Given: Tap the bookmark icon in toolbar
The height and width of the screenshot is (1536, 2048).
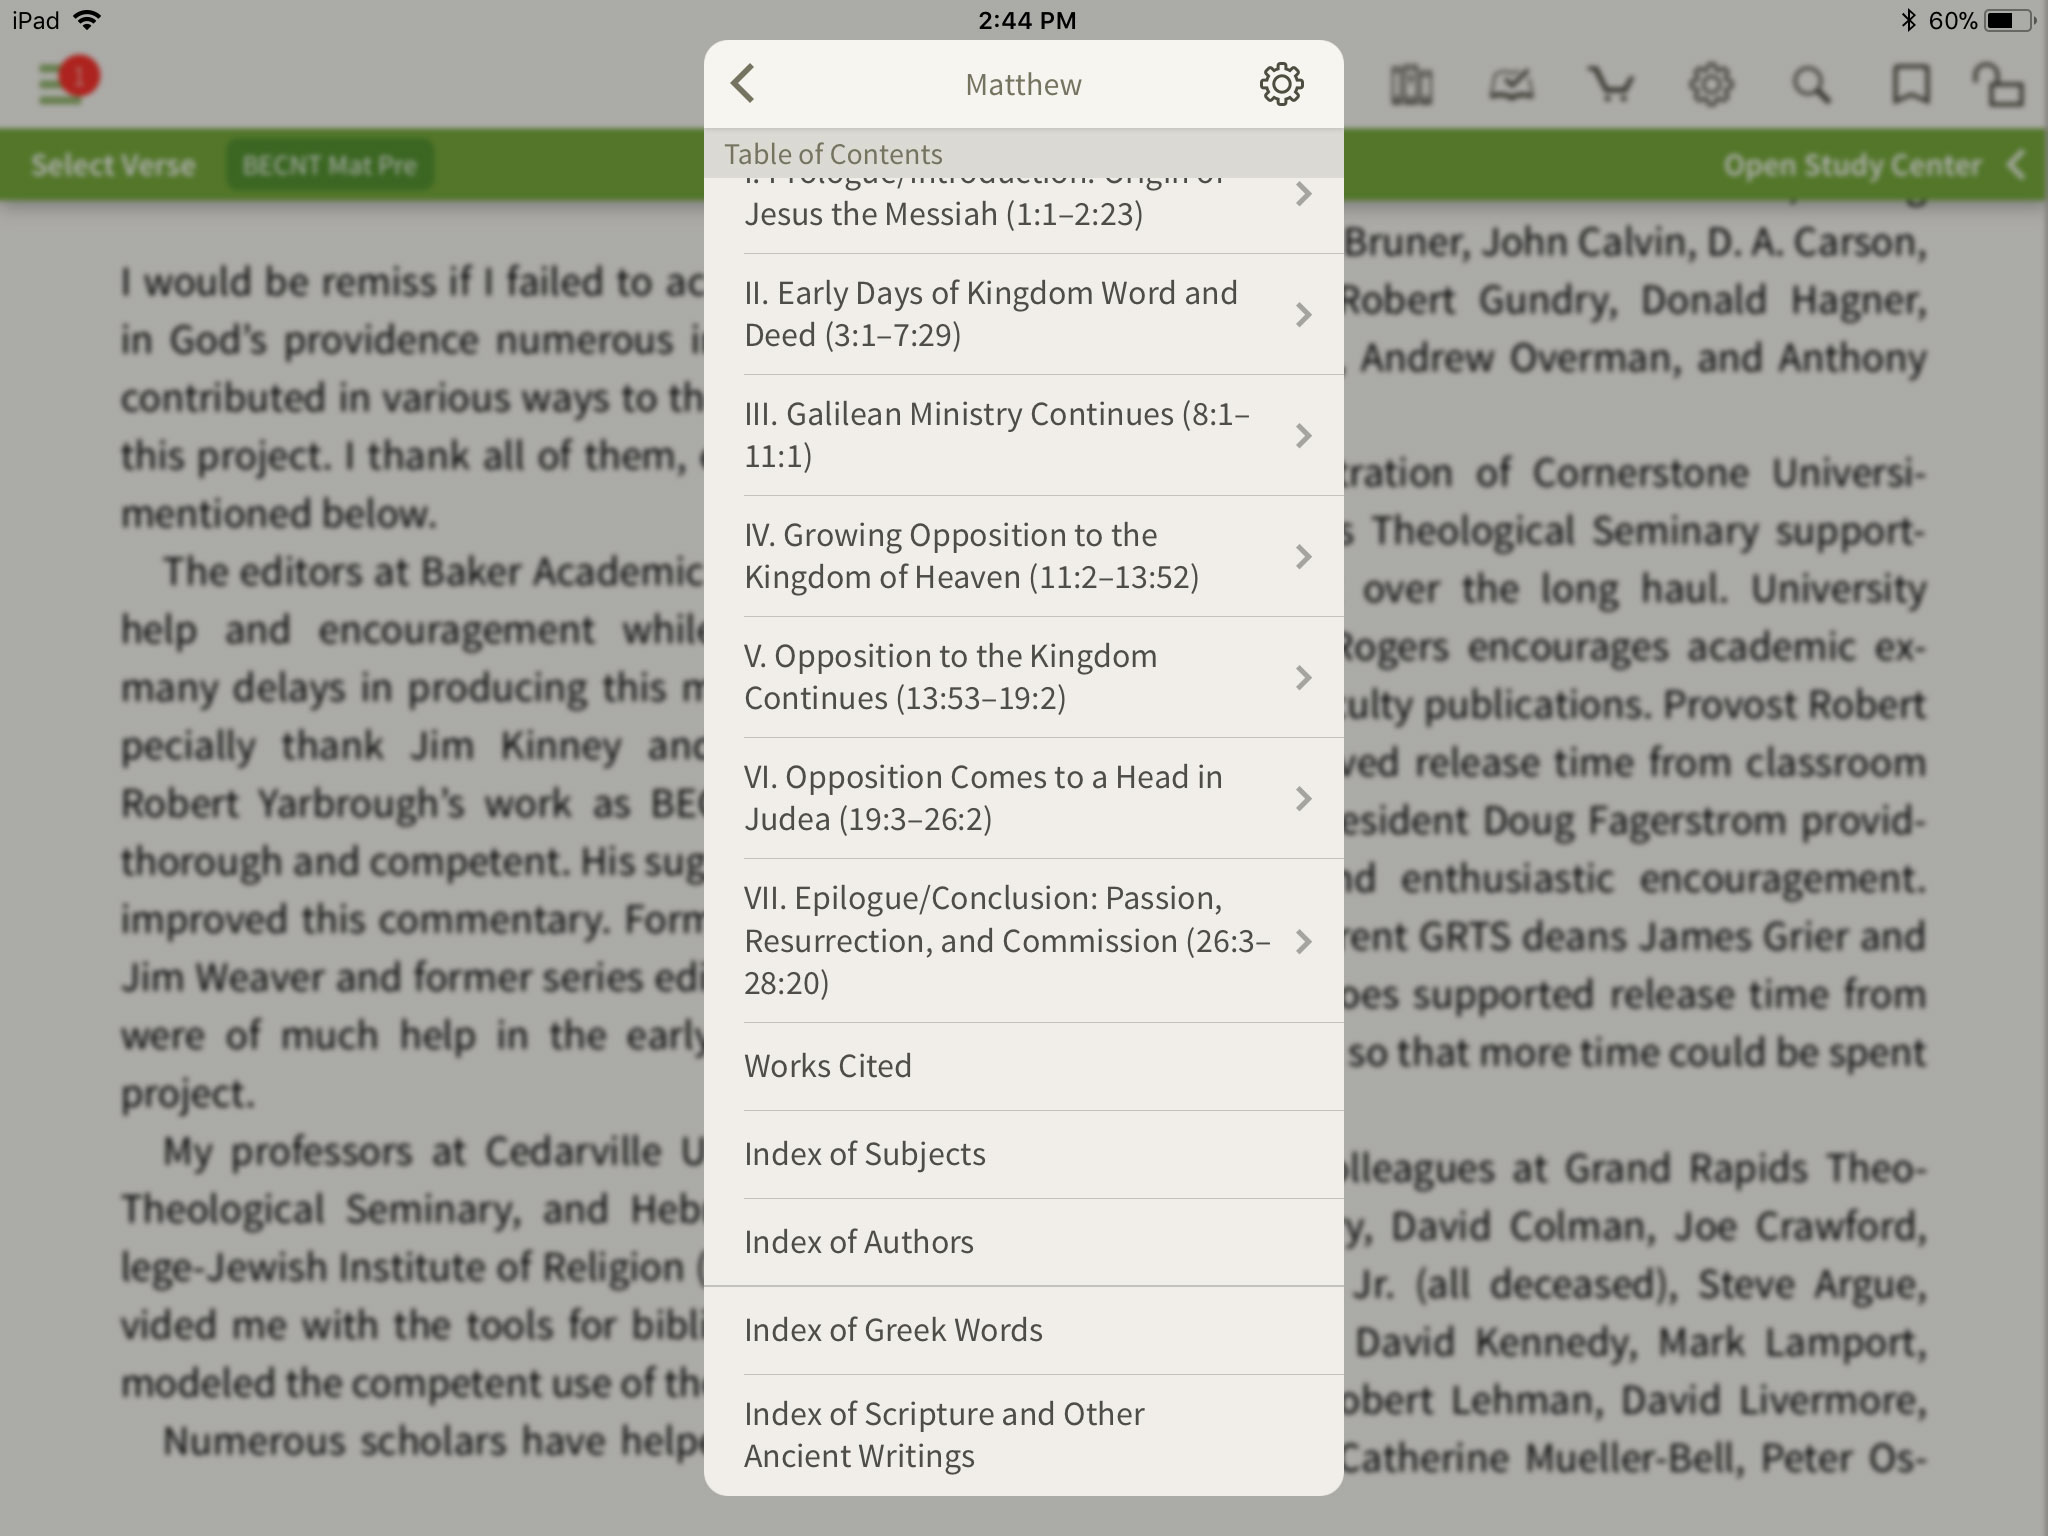Looking at the screenshot, I should 1910,85.
